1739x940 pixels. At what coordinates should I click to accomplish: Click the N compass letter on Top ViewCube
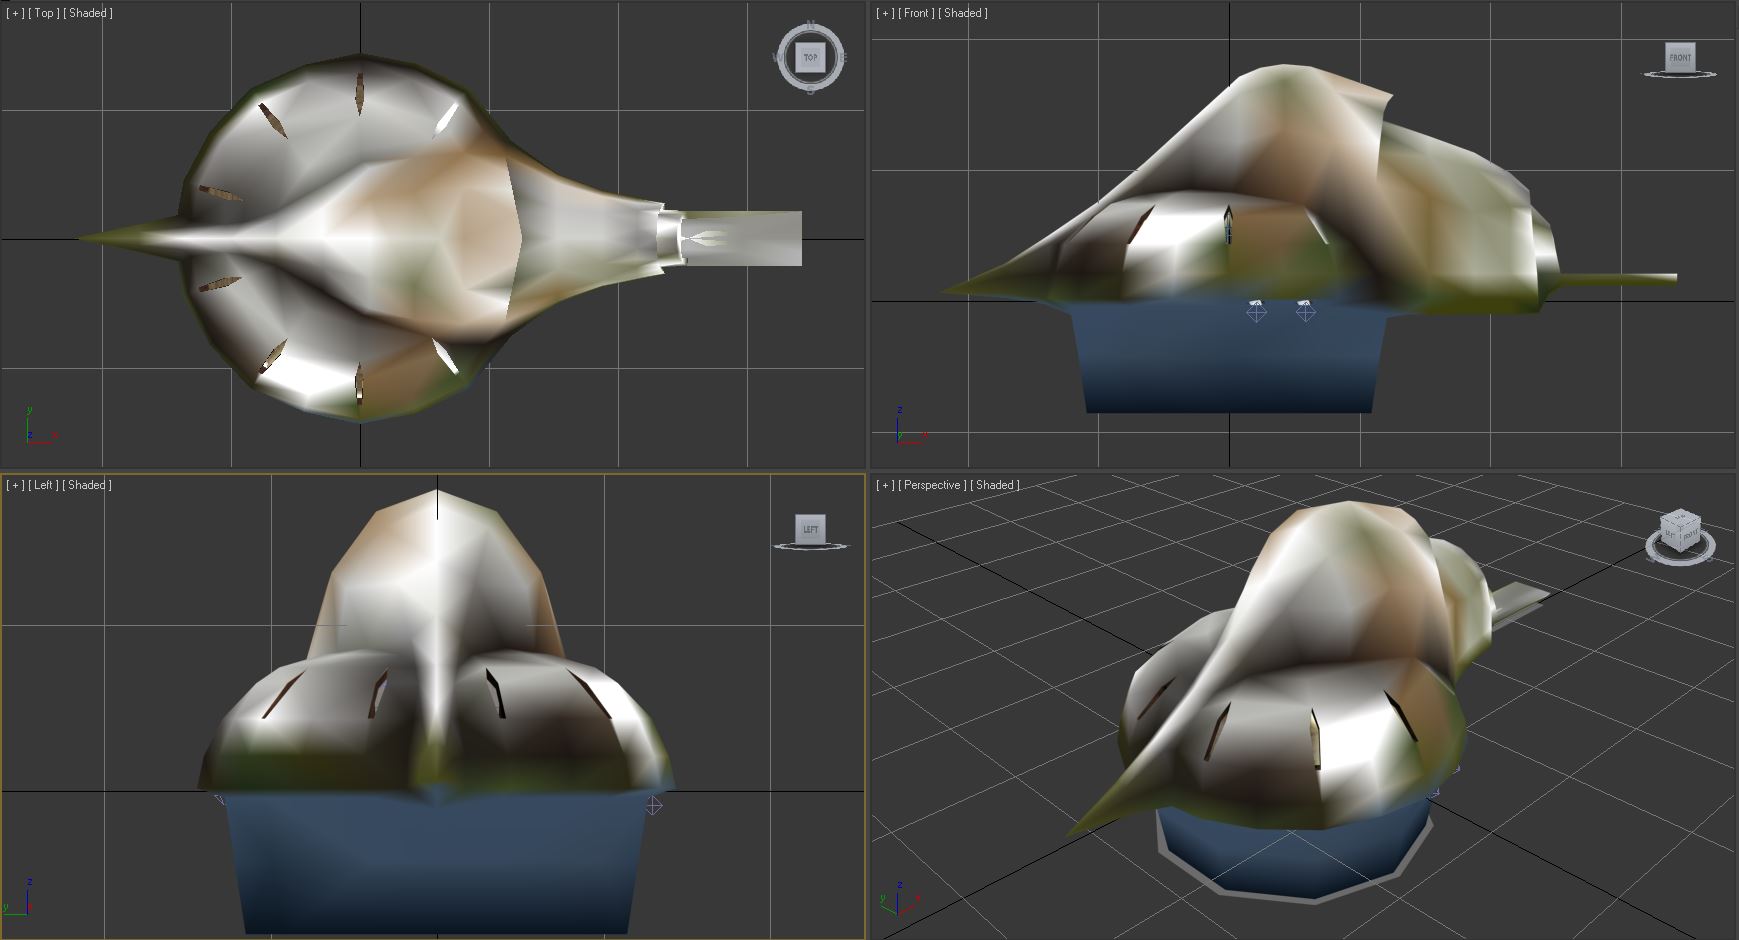(x=810, y=25)
